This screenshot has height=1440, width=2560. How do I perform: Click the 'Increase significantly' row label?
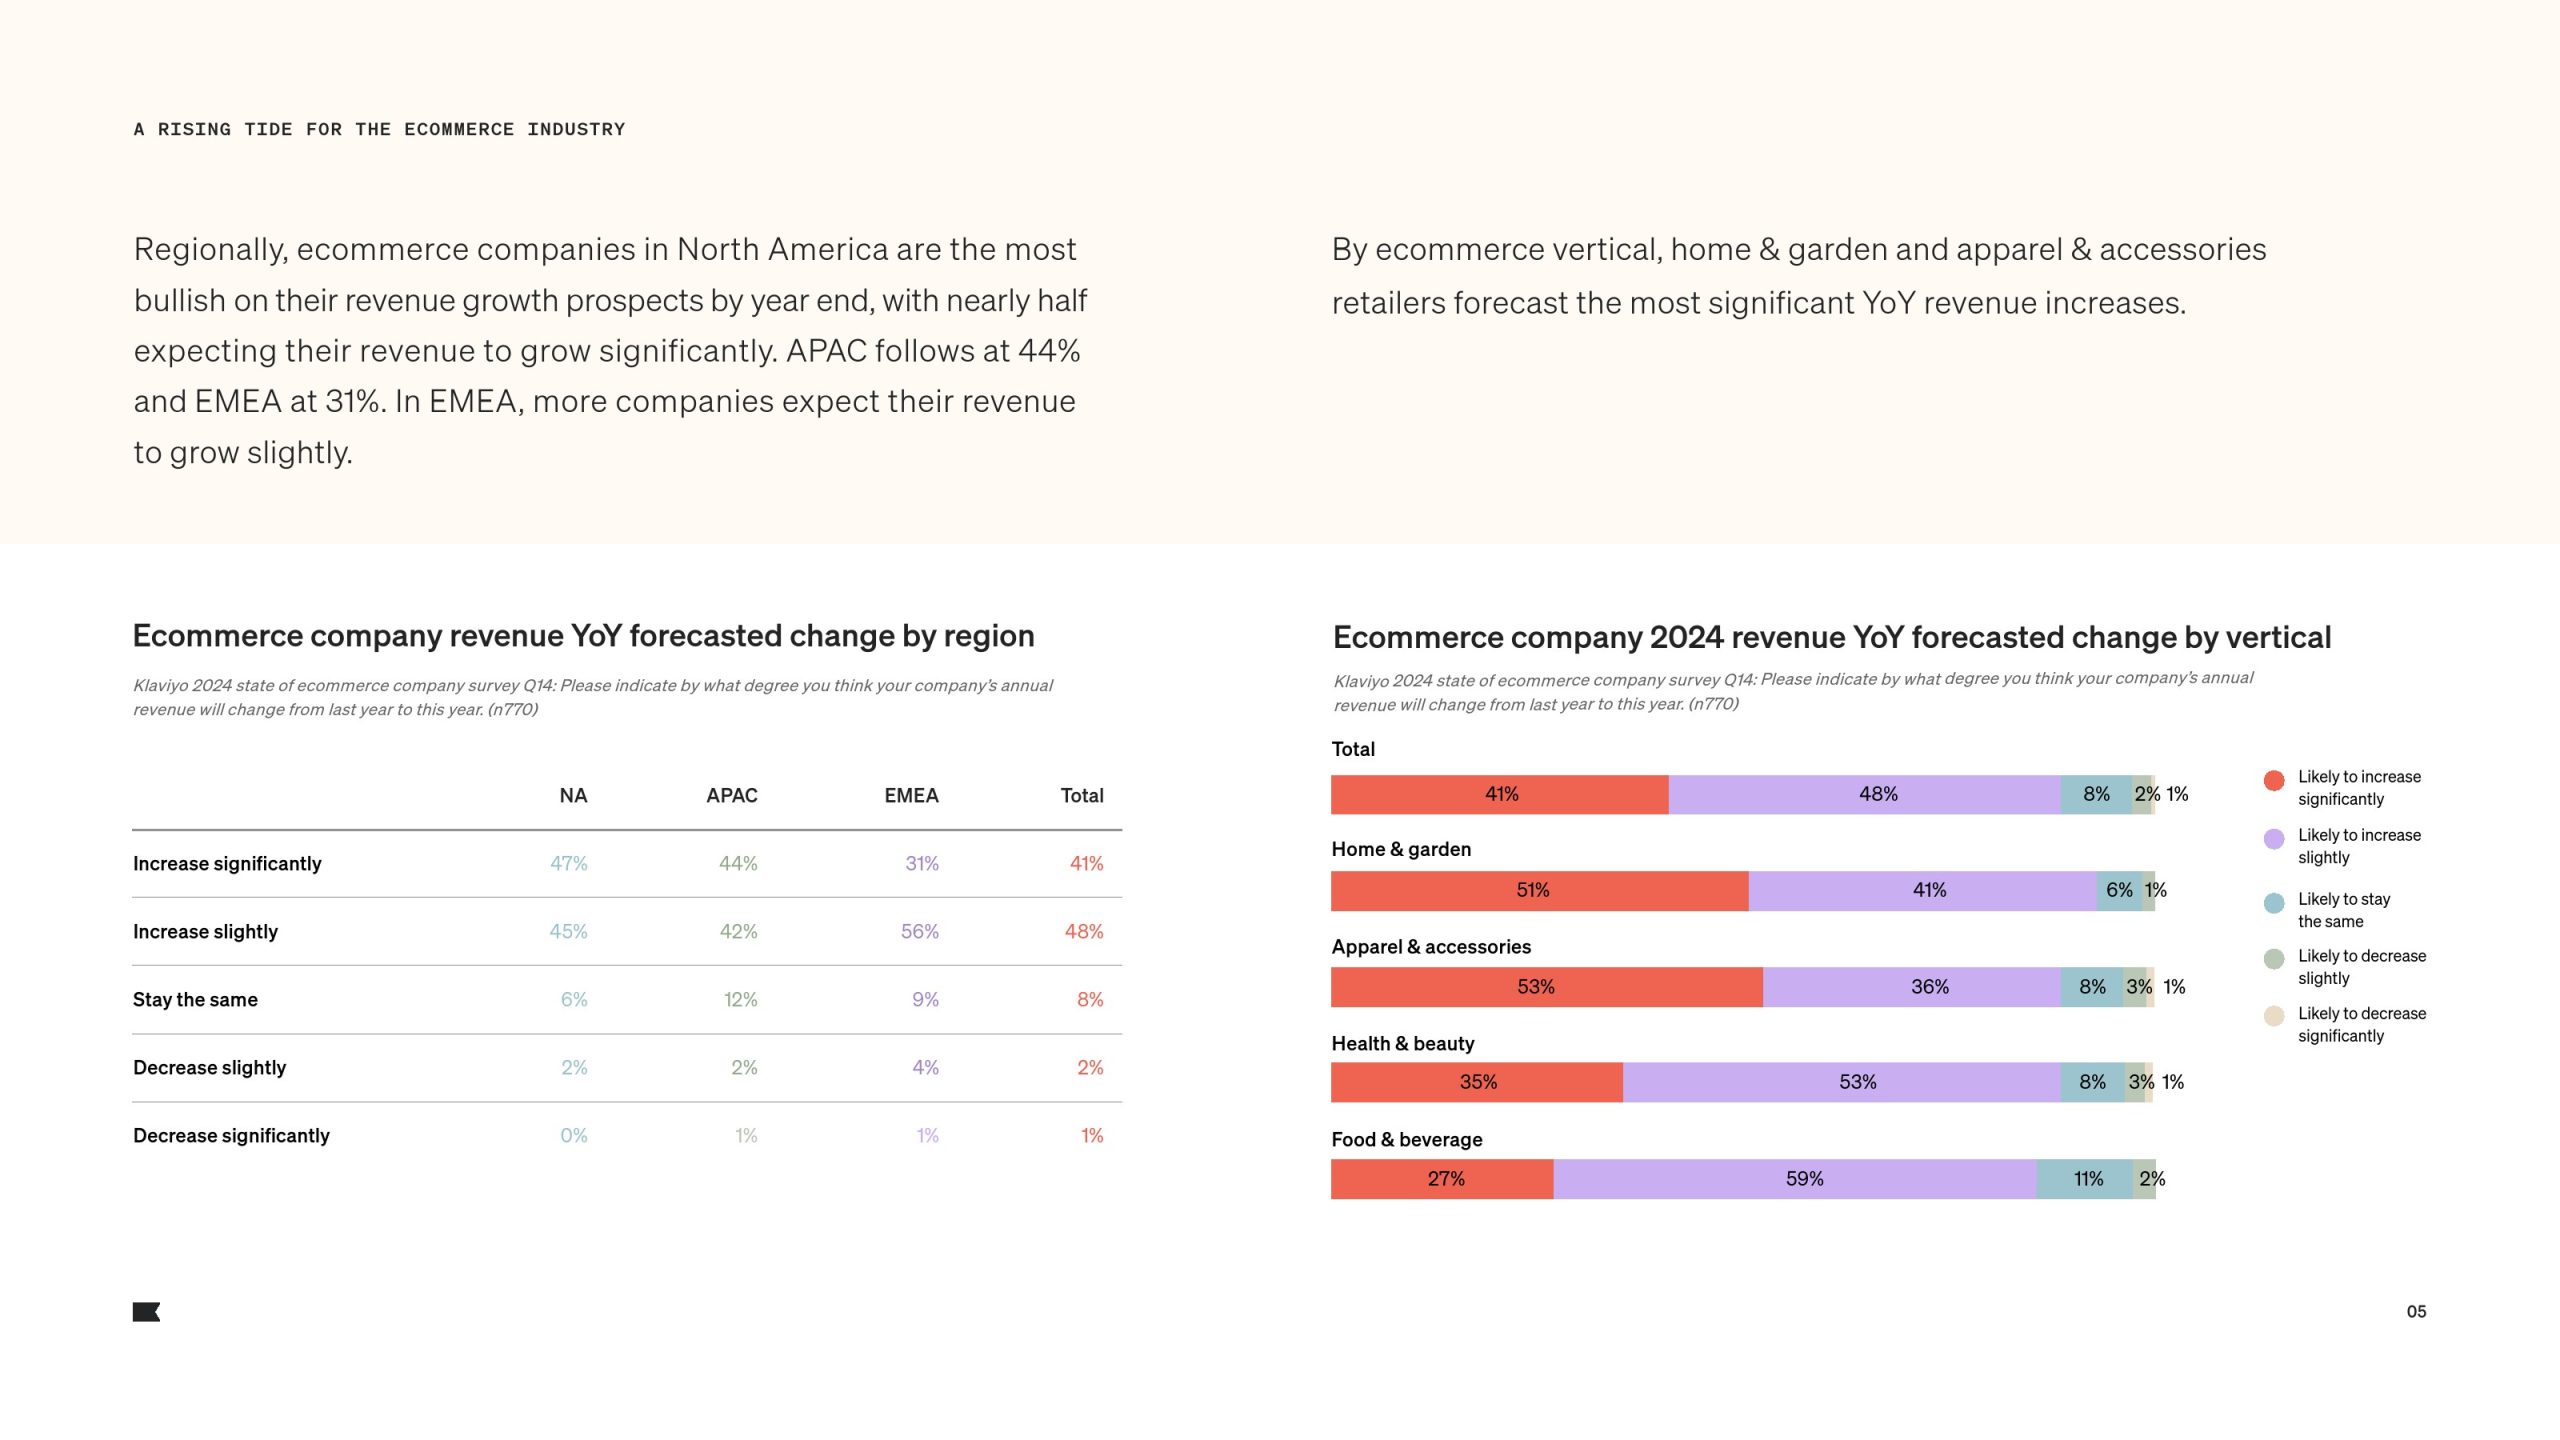tap(227, 864)
